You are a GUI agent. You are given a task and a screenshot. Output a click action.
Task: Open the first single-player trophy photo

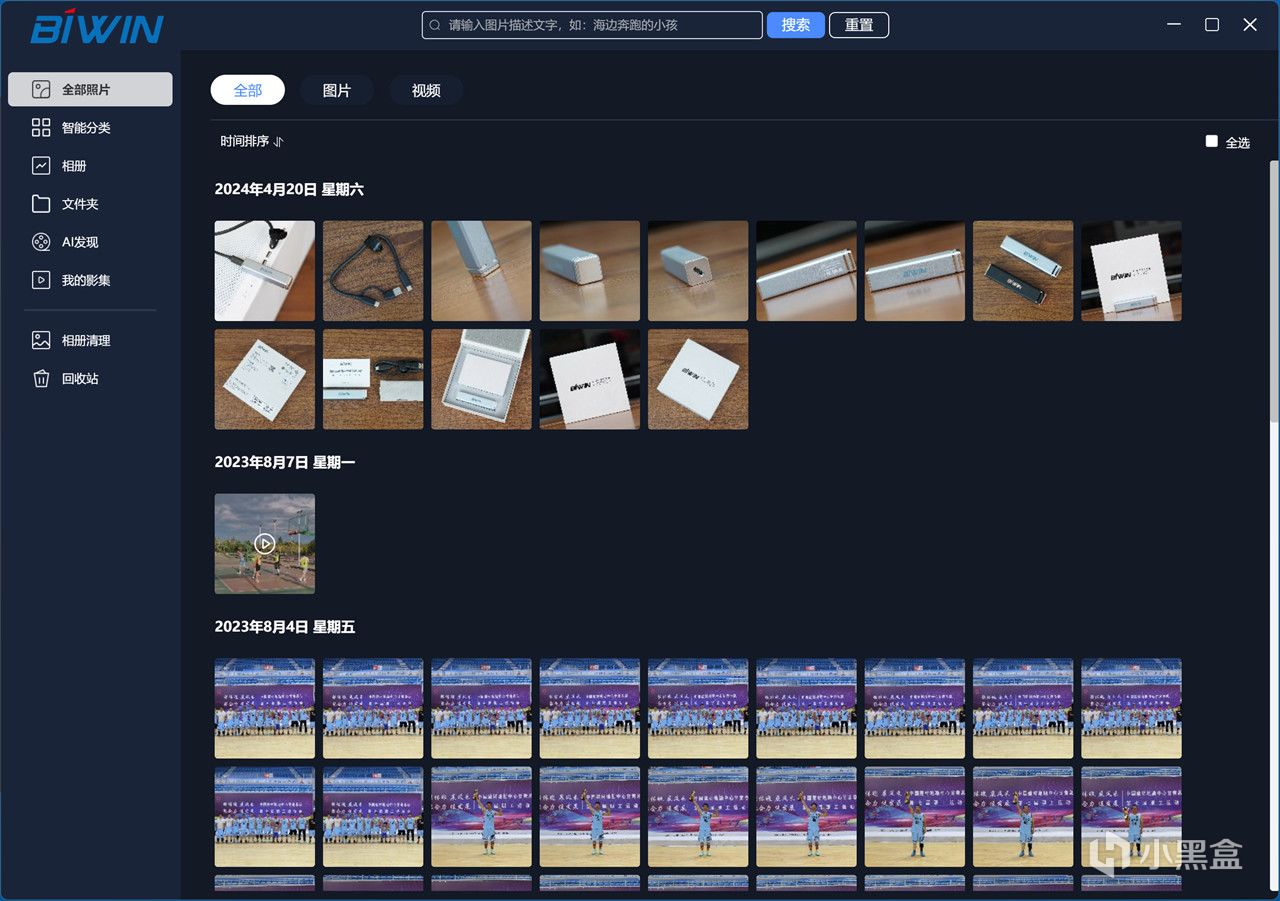(481, 817)
